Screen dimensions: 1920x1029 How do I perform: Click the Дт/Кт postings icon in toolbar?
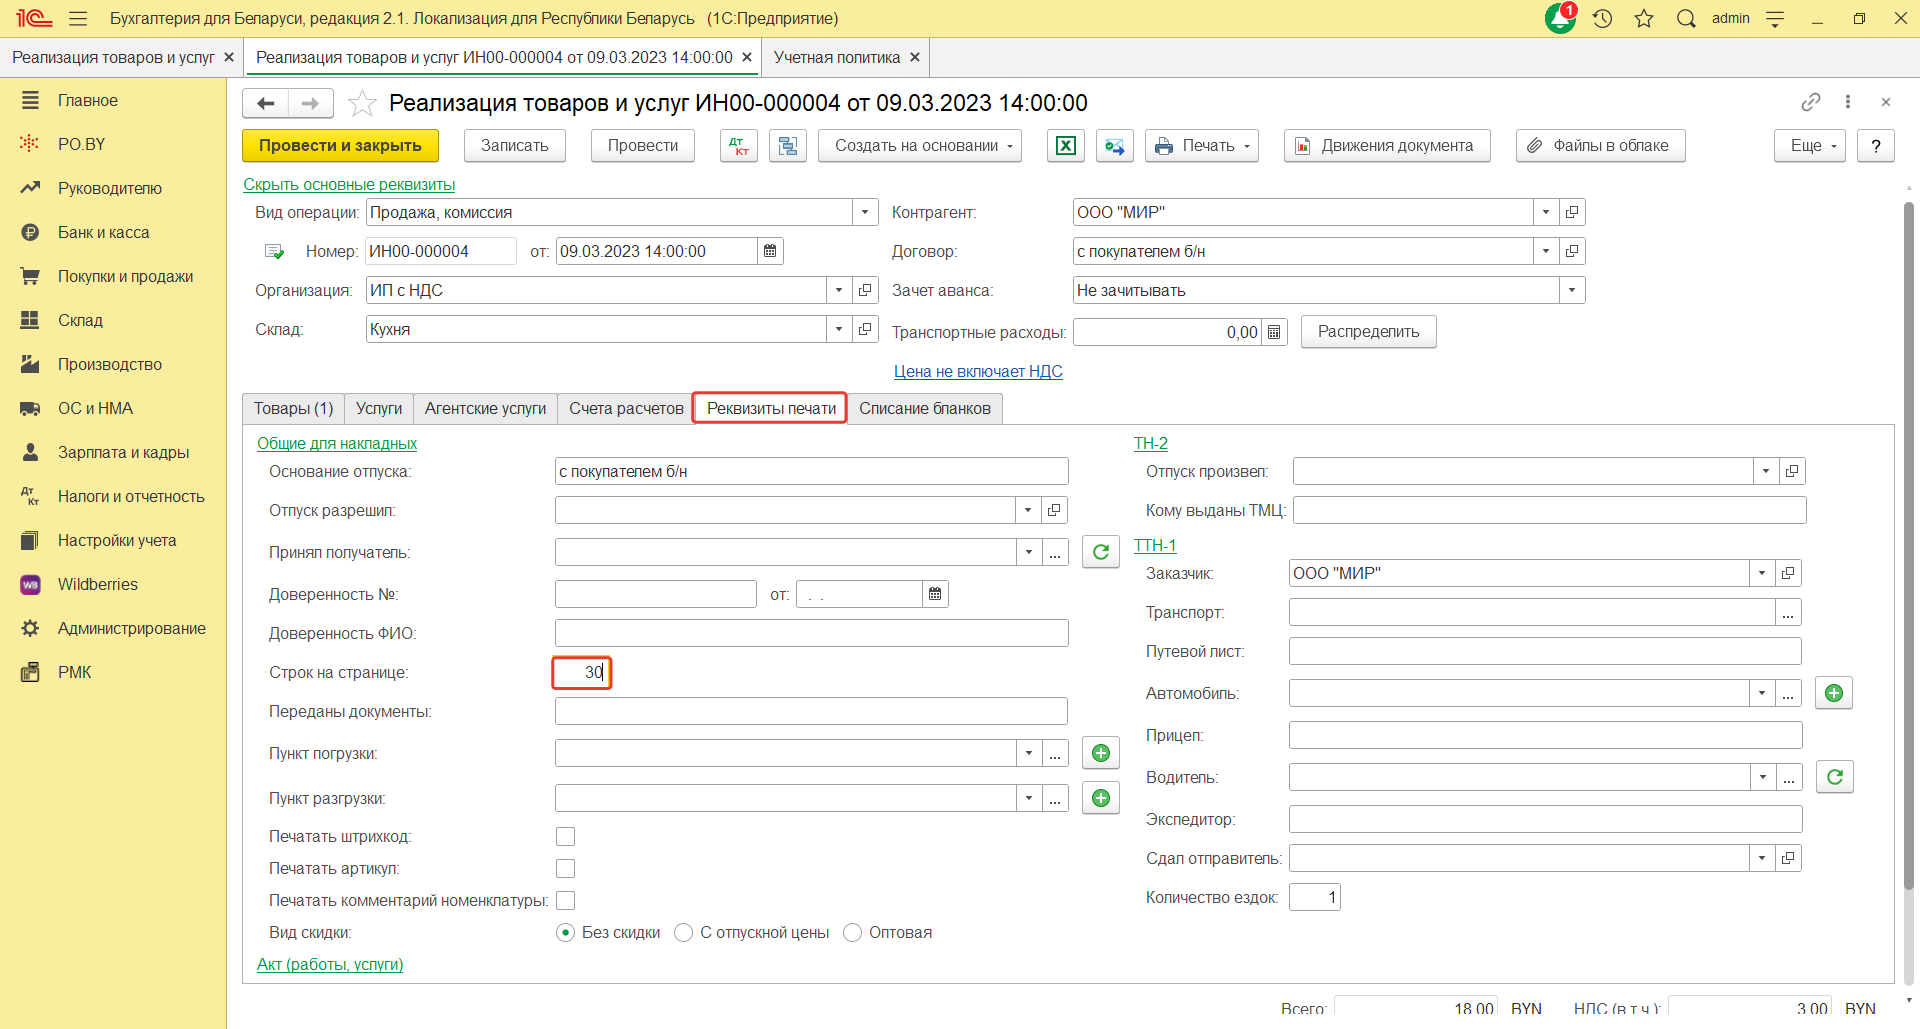pos(738,146)
